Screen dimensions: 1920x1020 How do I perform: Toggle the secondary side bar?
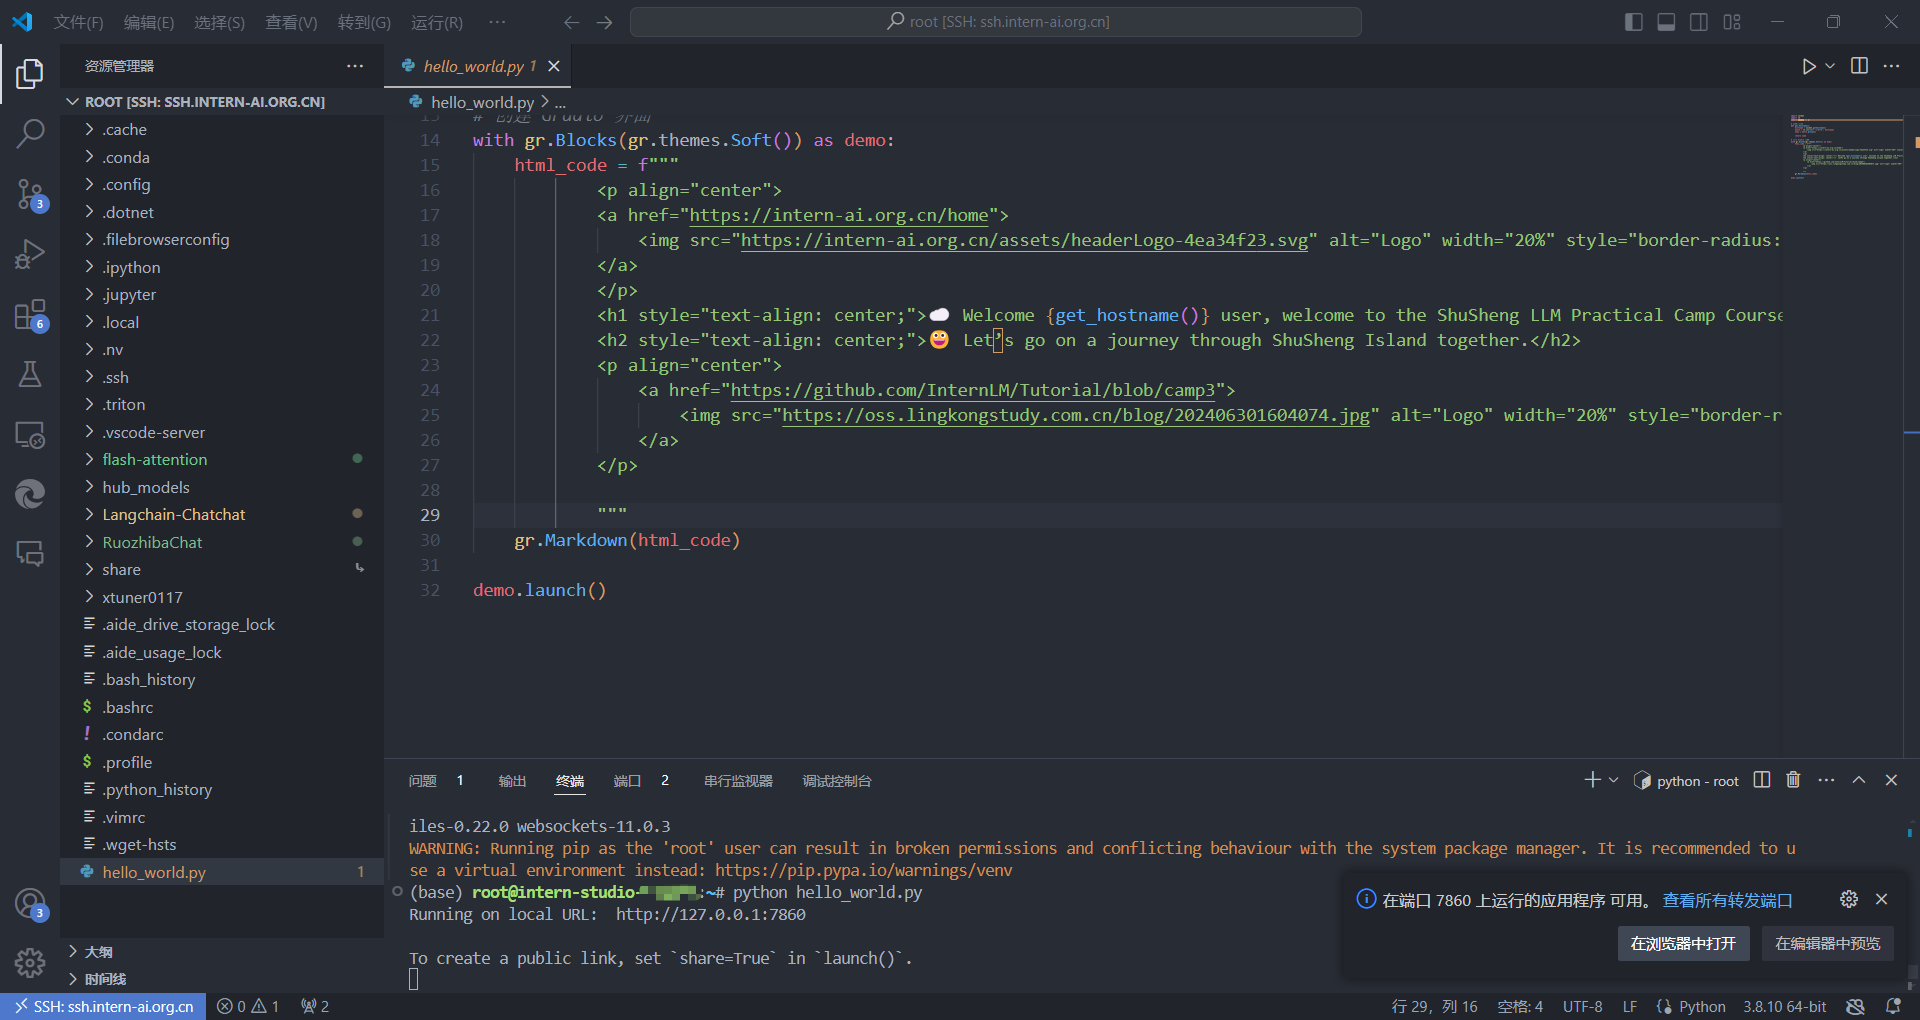coord(1699,22)
